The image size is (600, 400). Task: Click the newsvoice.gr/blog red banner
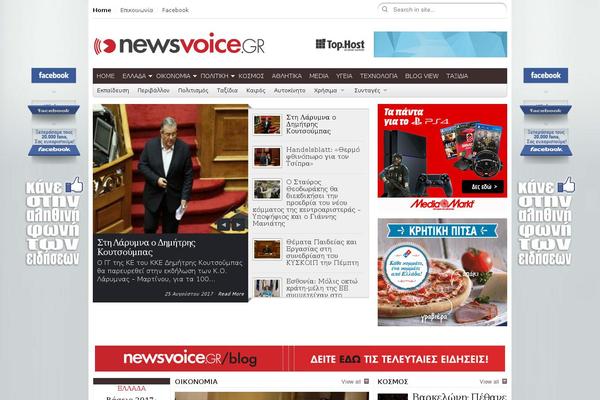(300, 359)
